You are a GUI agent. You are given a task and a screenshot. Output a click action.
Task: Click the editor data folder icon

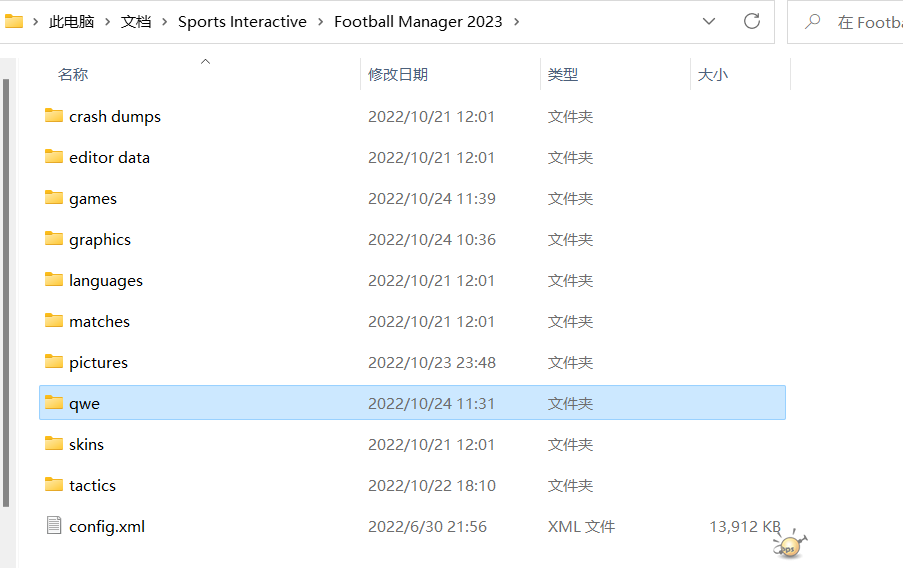tap(54, 157)
